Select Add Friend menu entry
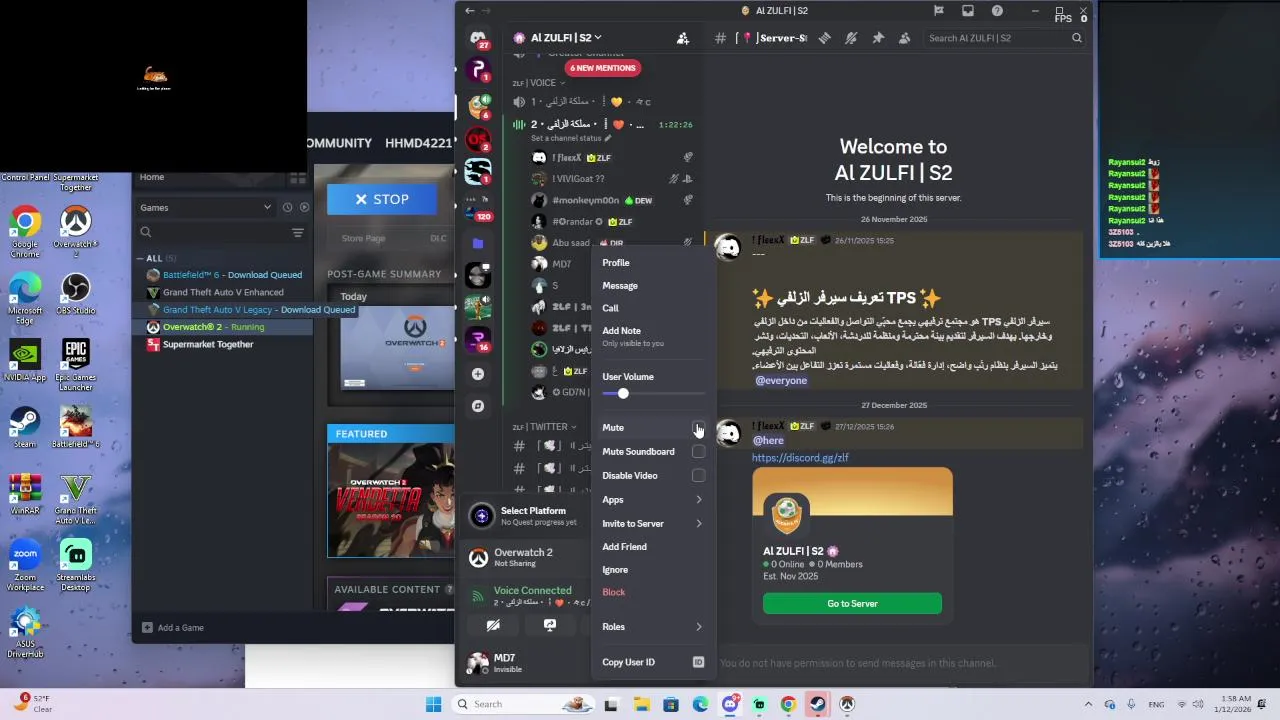The width and height of the screenshot is (1280, 720). (651, 547)
